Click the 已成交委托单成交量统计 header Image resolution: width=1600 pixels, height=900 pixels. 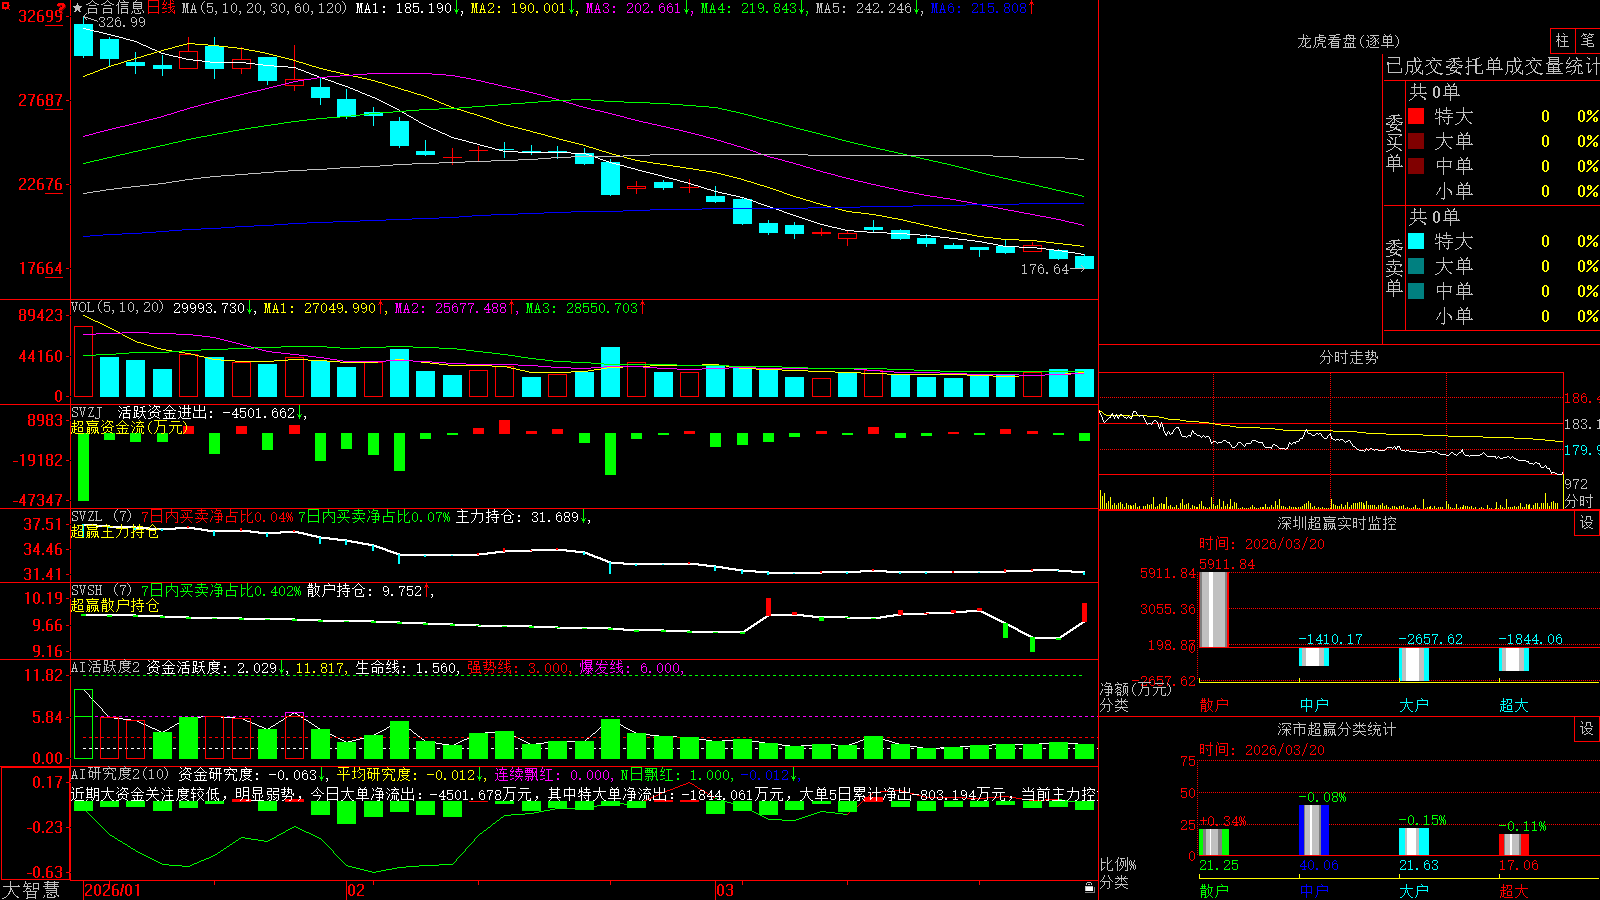coord(1492,66)
